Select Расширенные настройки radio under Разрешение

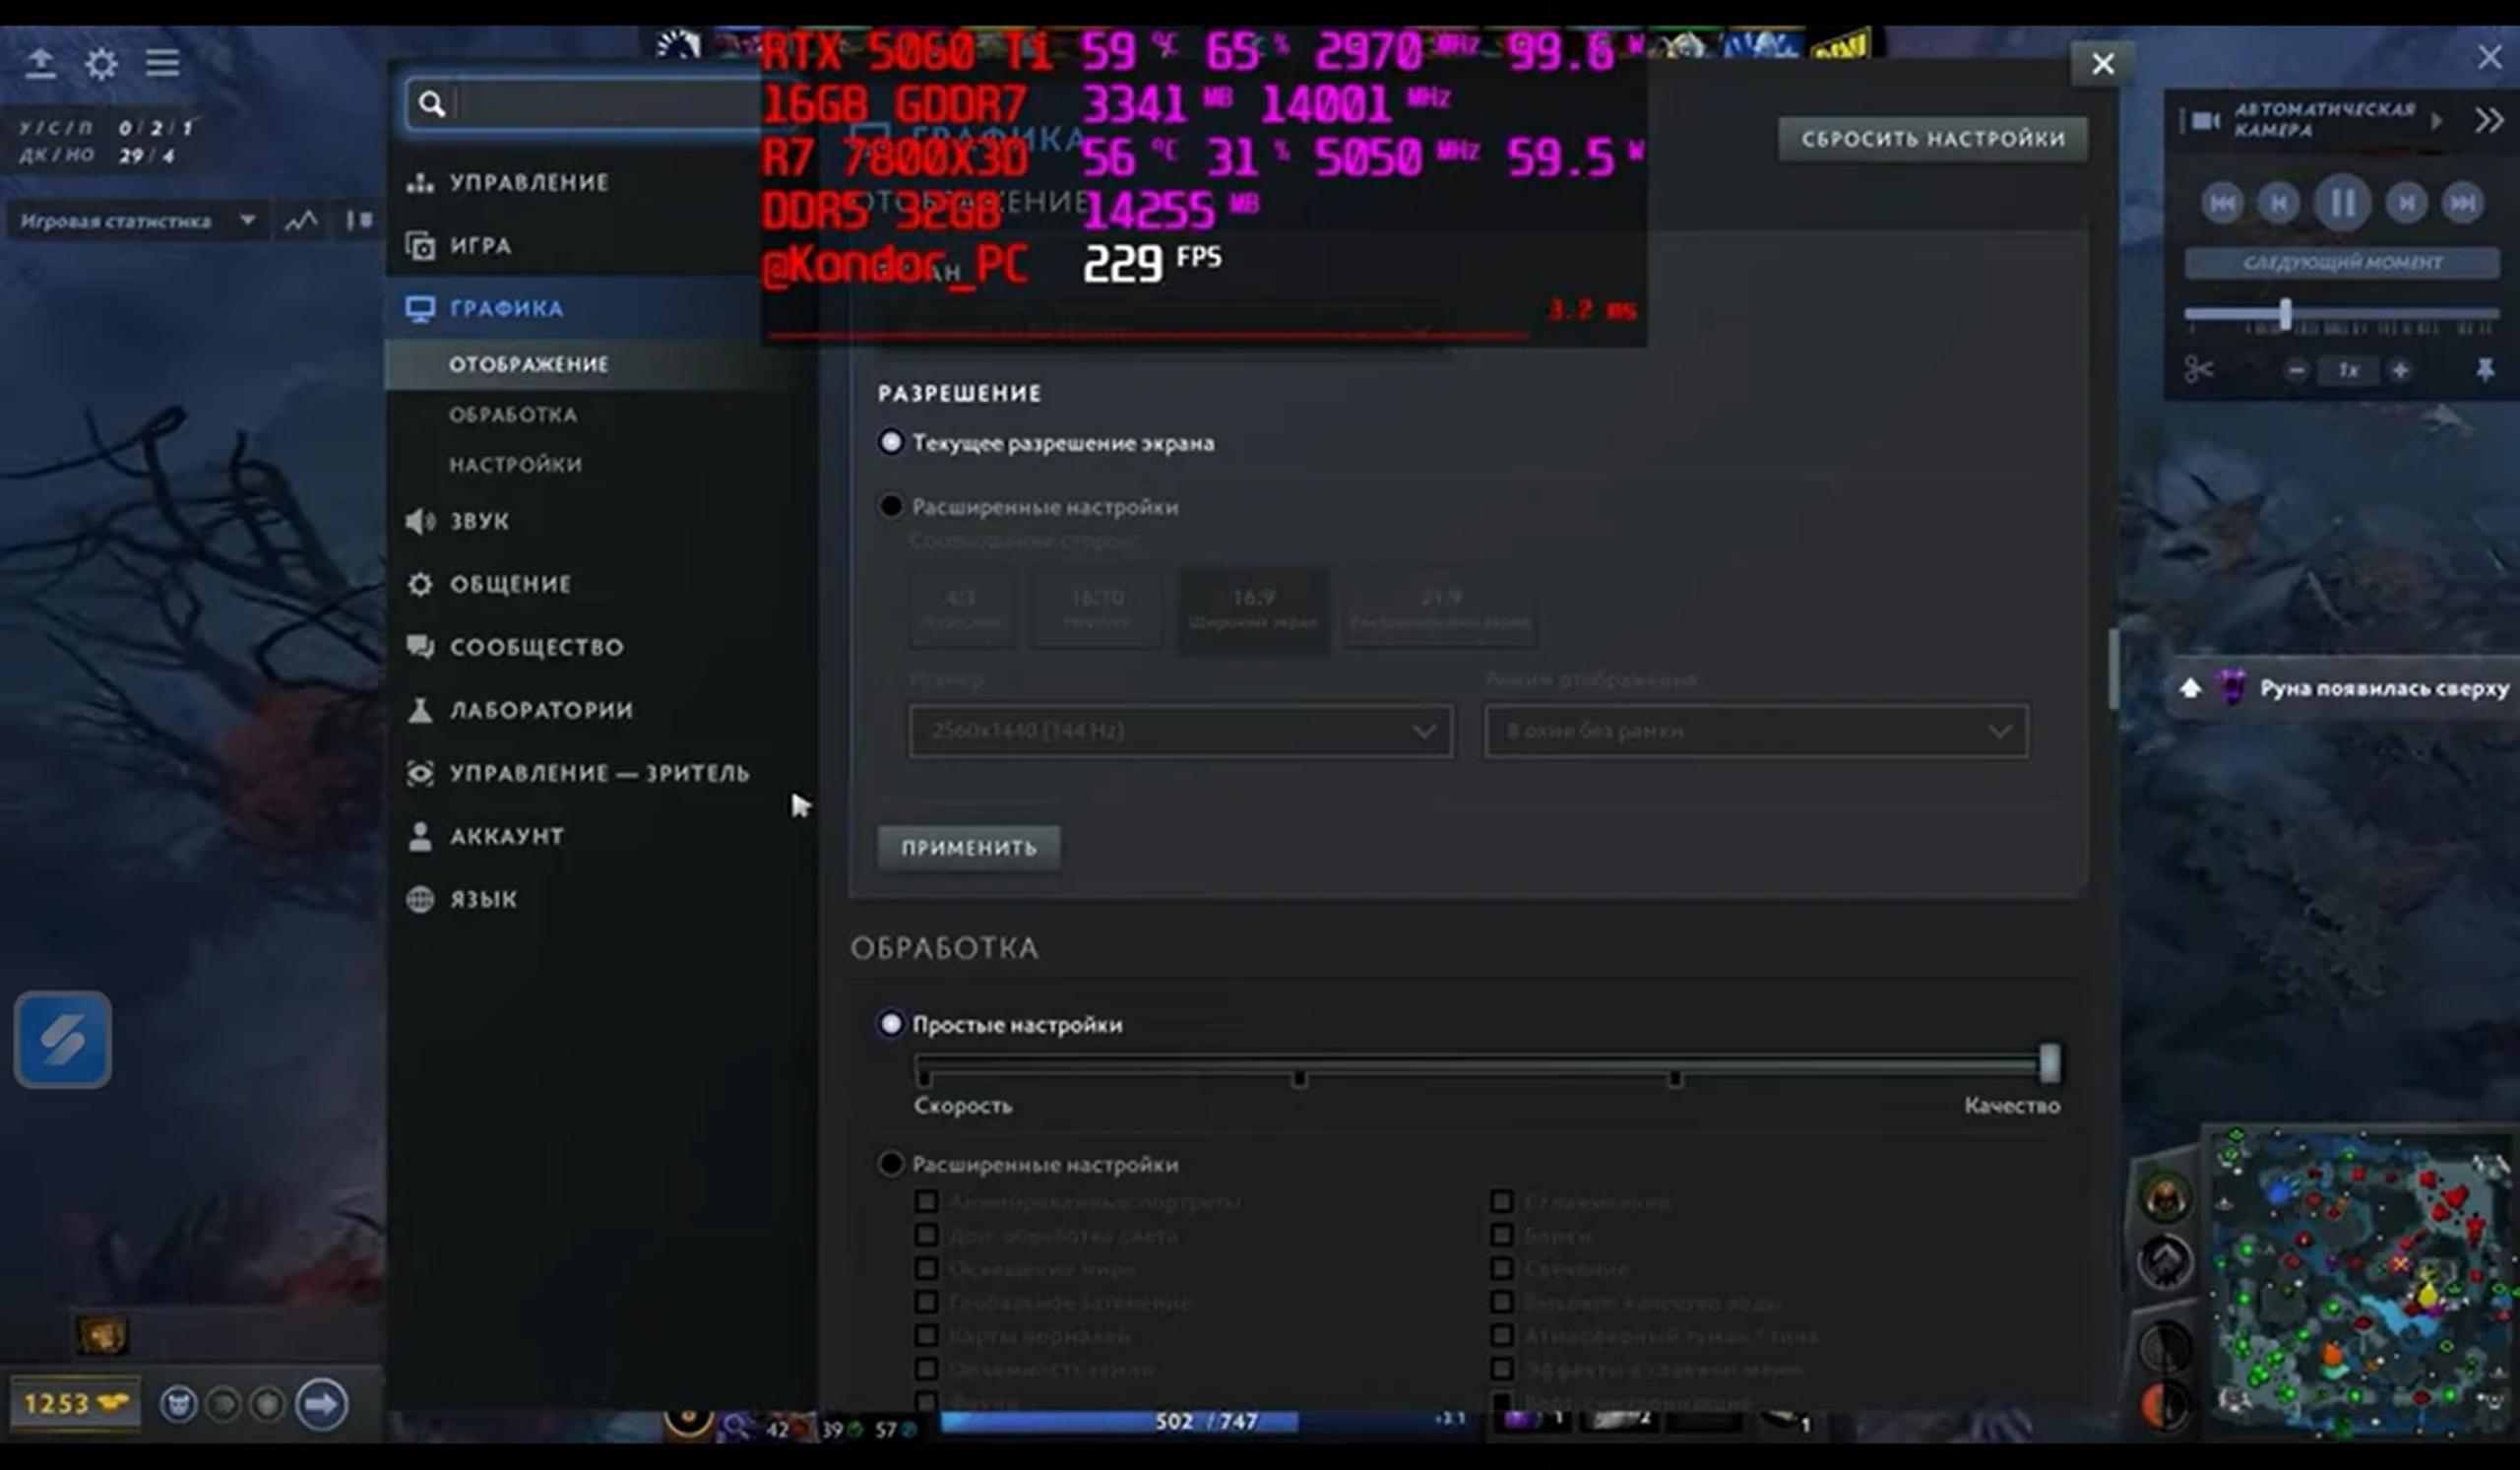(x=890, y=506)
